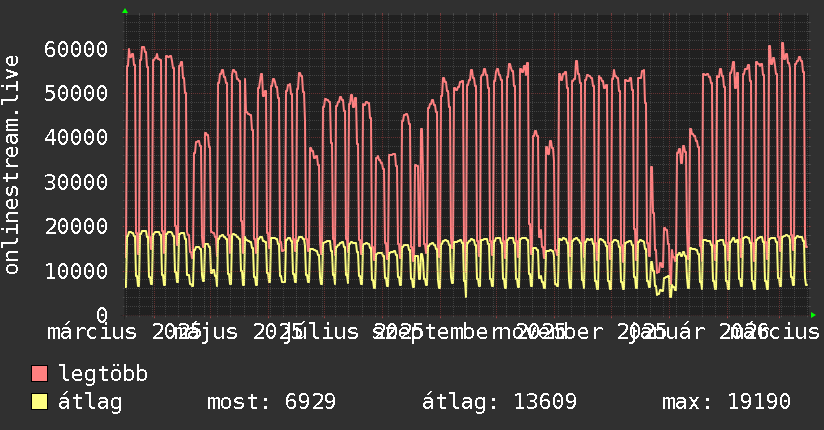Click the átlag legend label beside yellow swatch
Screen dimensions: 824x430
[90, 402]
